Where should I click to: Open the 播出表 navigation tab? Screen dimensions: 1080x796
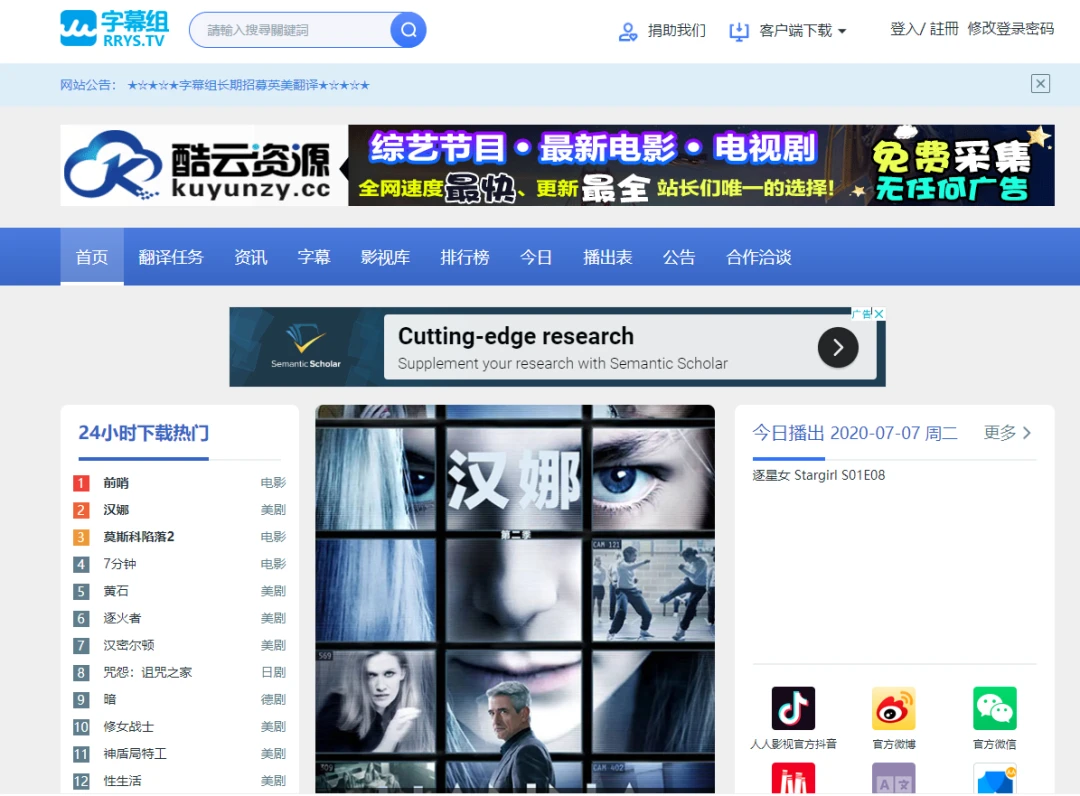[608, 257]
